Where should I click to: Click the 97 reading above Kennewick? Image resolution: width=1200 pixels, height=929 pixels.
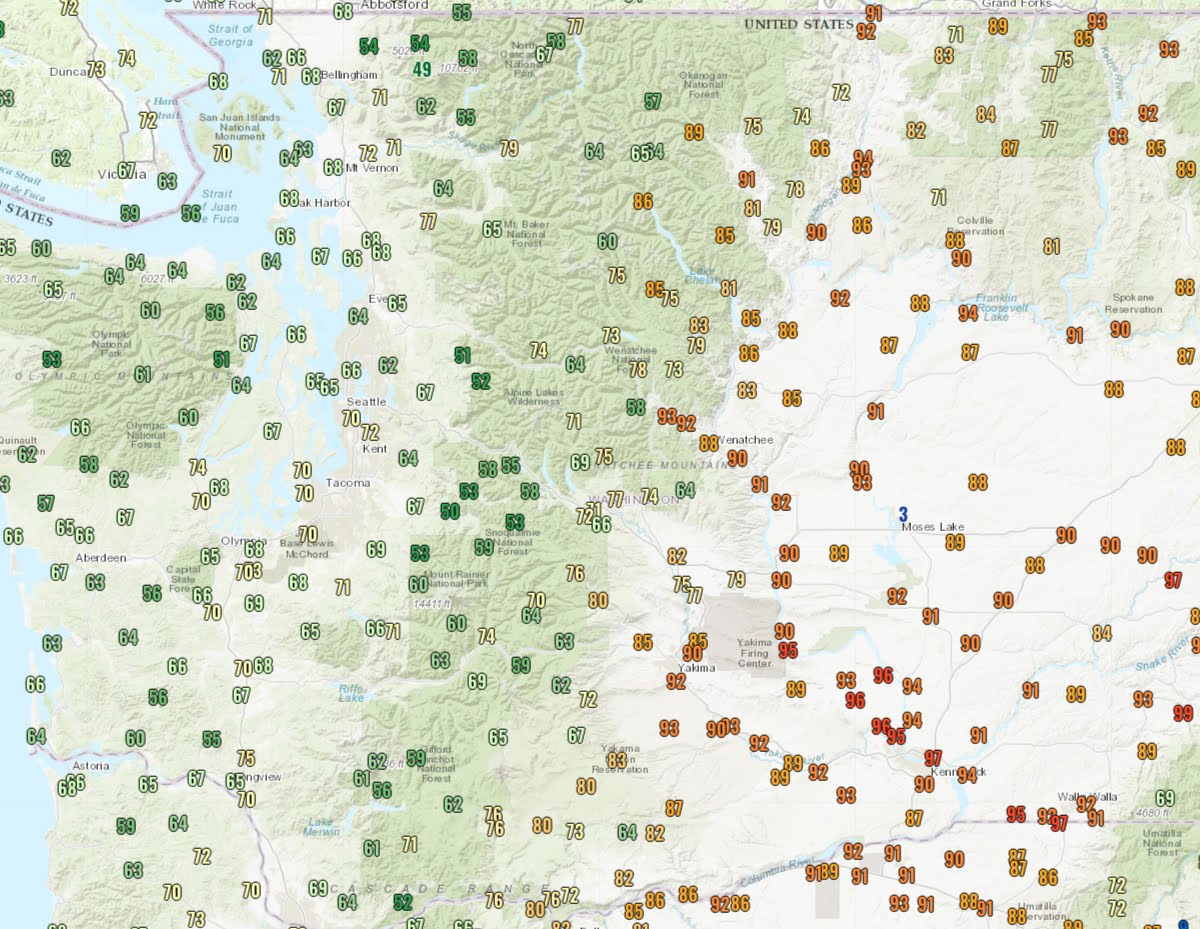(x=933, y=759)
